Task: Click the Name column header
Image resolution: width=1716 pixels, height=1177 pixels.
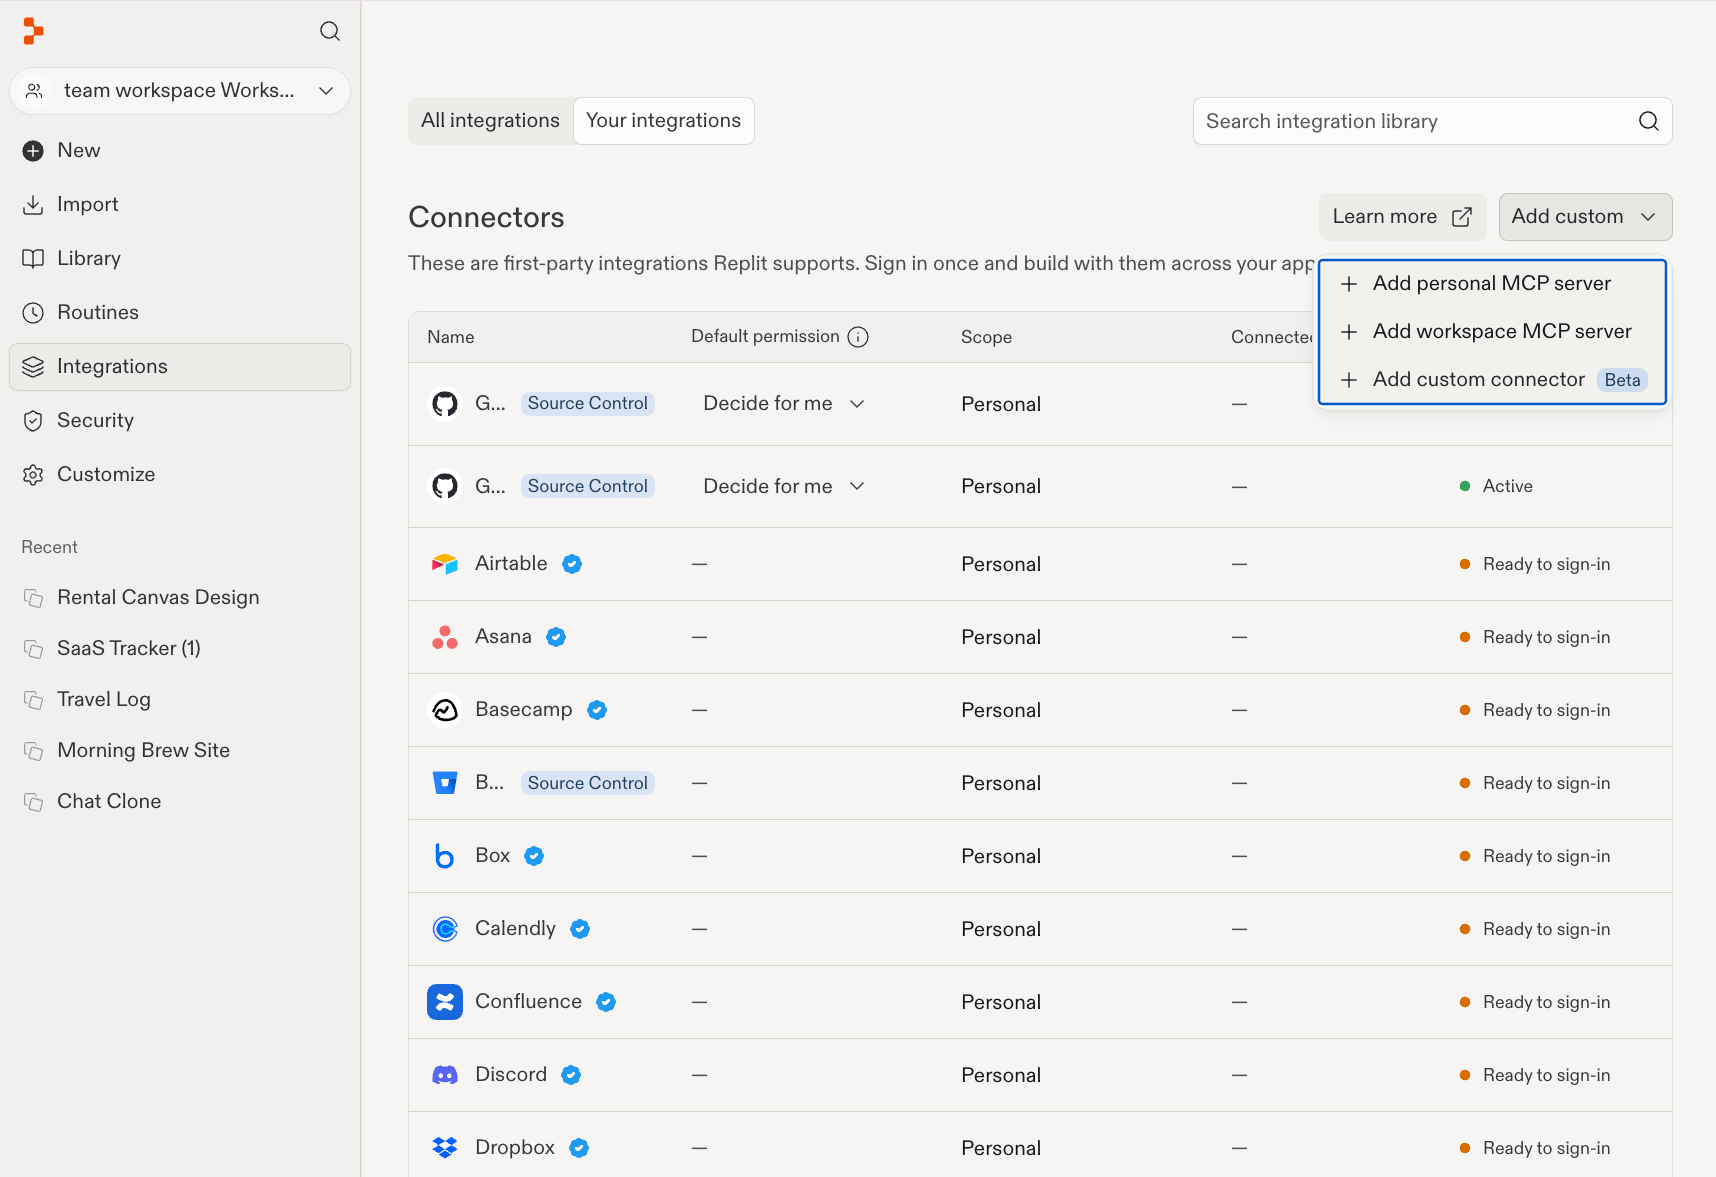Action: click(x=451, y=338)
